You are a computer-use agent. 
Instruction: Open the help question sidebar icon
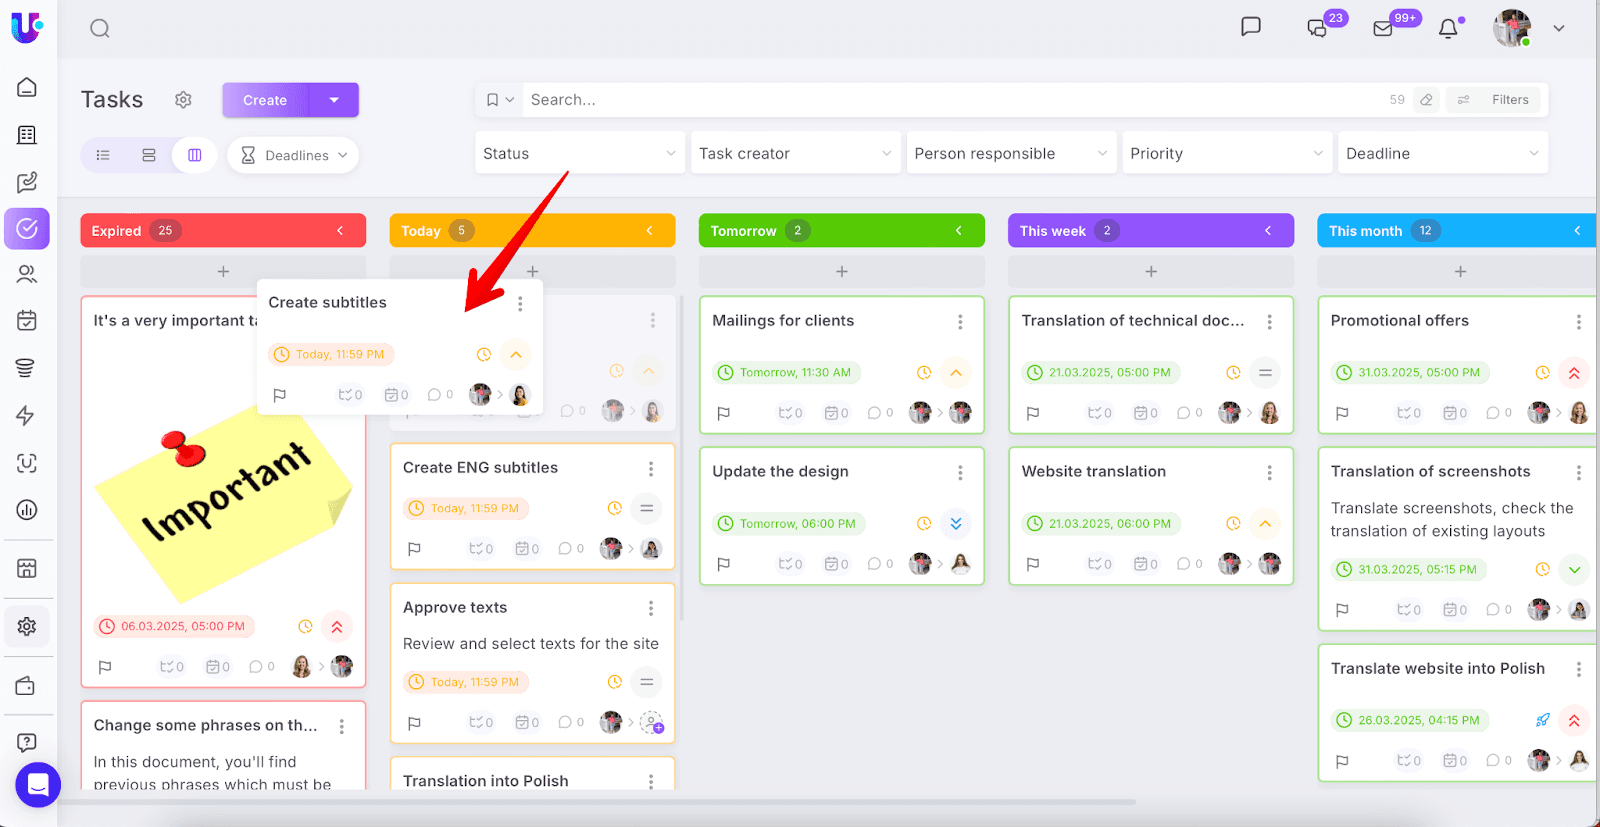coord(27,742)
